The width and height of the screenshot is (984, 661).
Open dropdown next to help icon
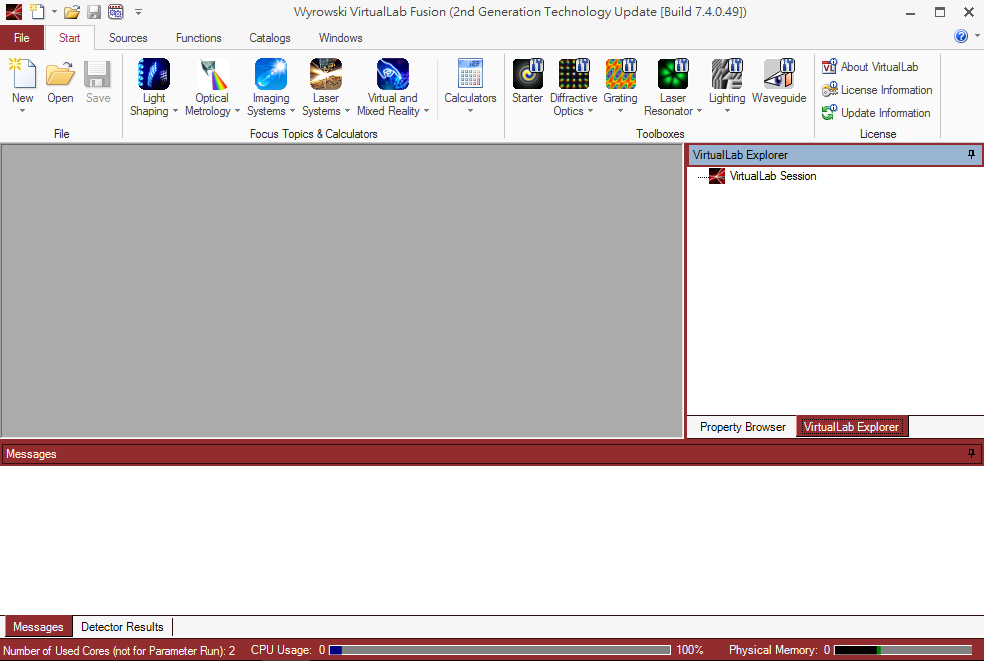(x=977, y=36)
